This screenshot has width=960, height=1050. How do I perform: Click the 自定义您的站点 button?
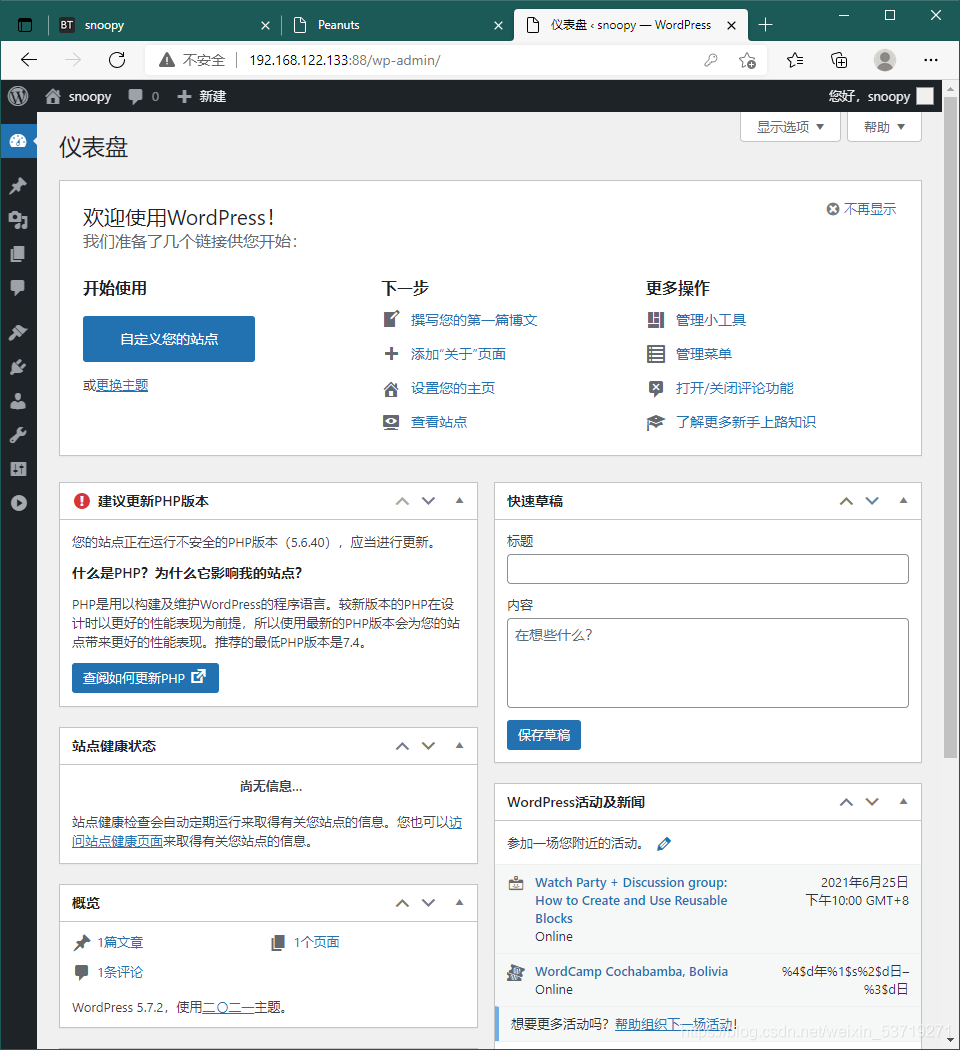click(x=169, y=339)
